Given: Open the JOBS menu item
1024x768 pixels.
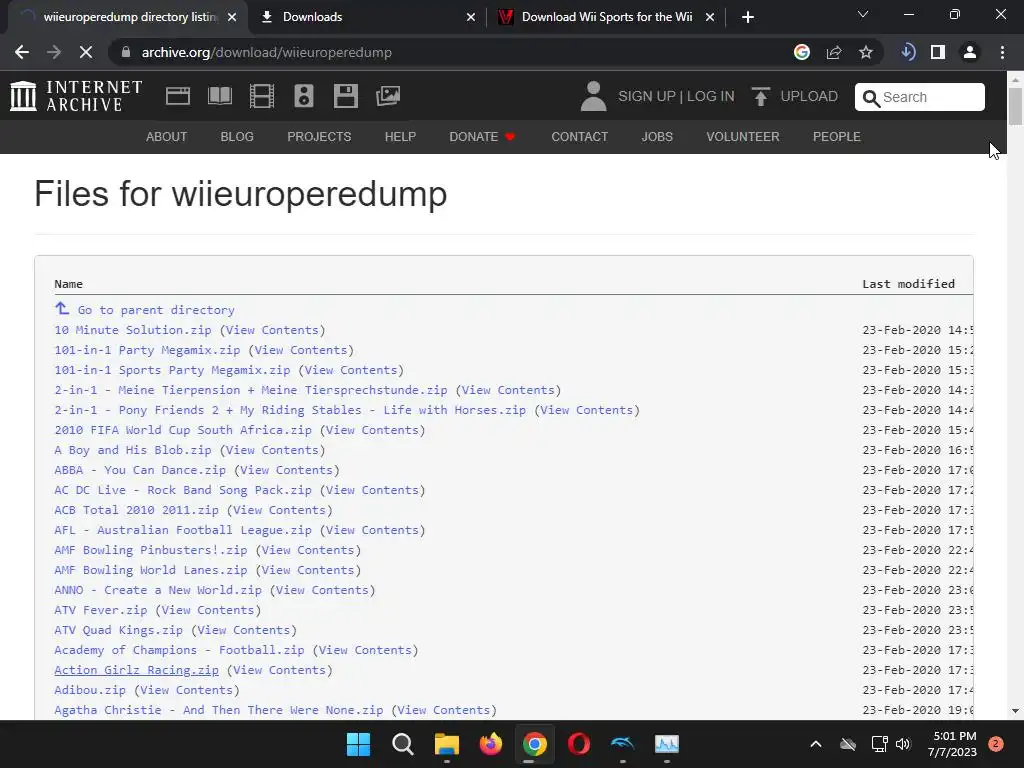Looking at the screenshot, I should pos(657,136).
